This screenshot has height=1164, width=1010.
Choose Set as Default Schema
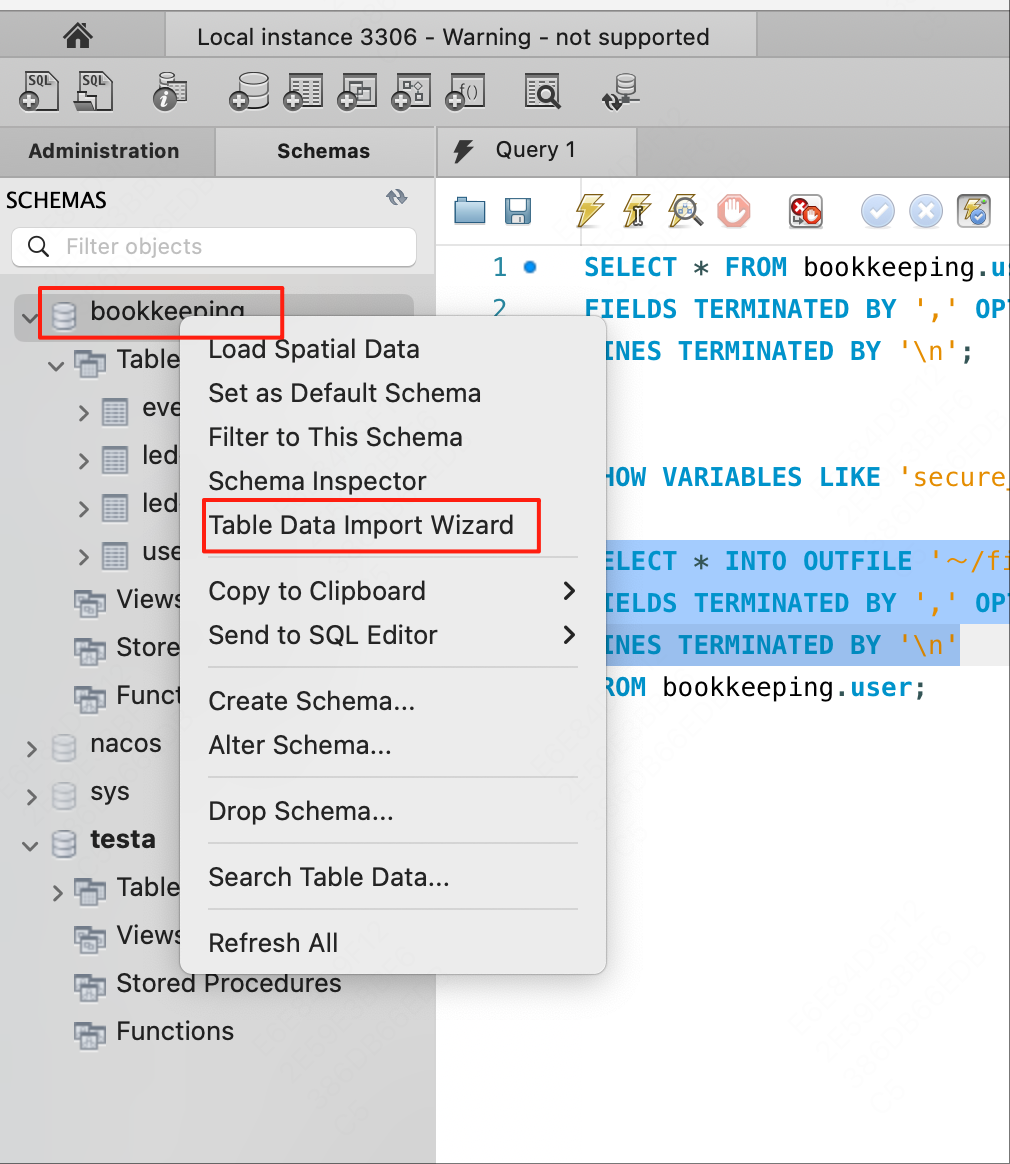pyautogui.click(x=344, y=393)
